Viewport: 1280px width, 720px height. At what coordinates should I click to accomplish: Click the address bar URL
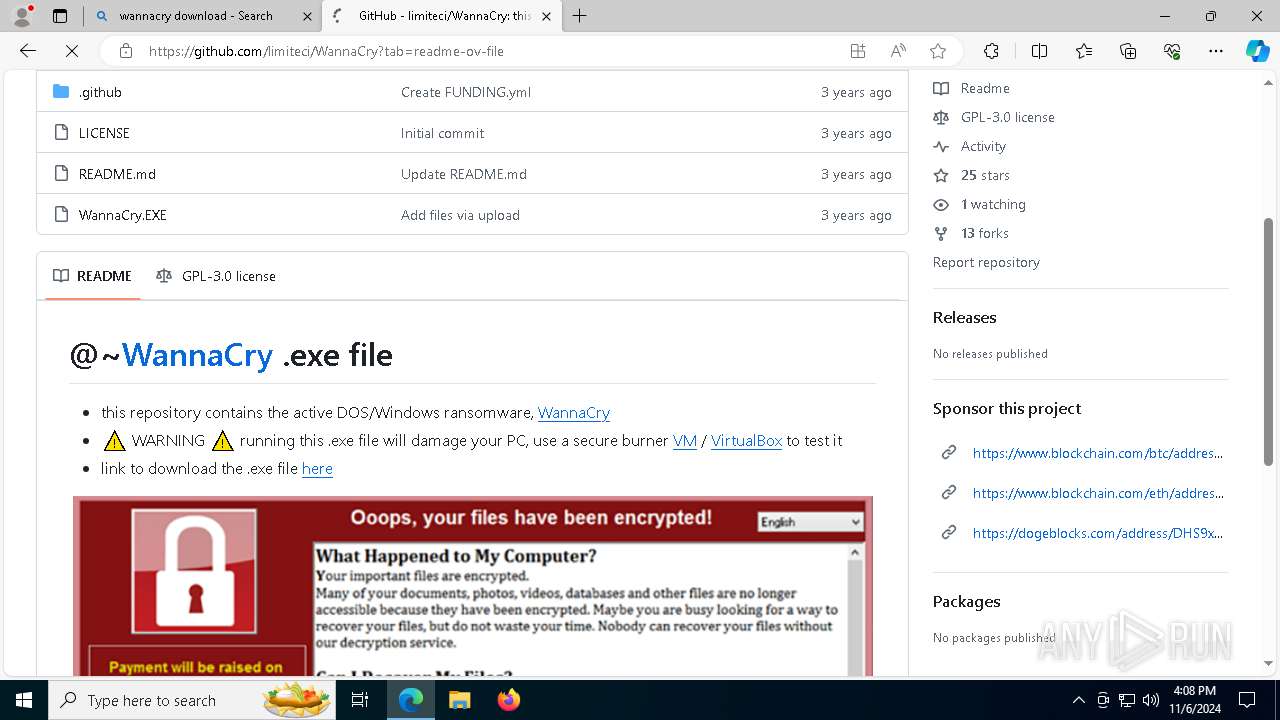(x=326, y=51)
